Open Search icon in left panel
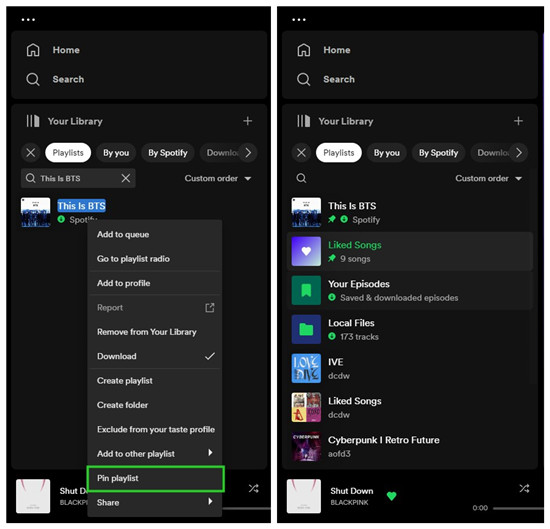Viewport: 550px width, 529px height. point(33,79)
